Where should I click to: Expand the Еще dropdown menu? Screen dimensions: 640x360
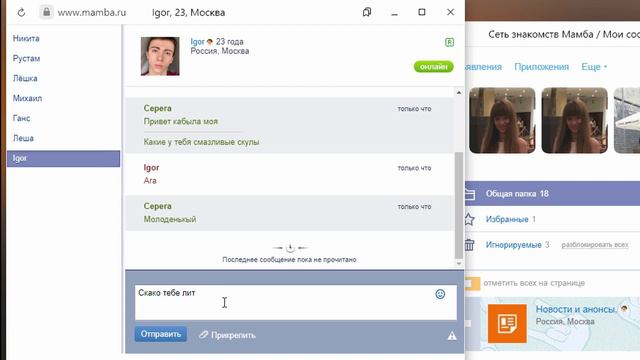pos(594,67)
